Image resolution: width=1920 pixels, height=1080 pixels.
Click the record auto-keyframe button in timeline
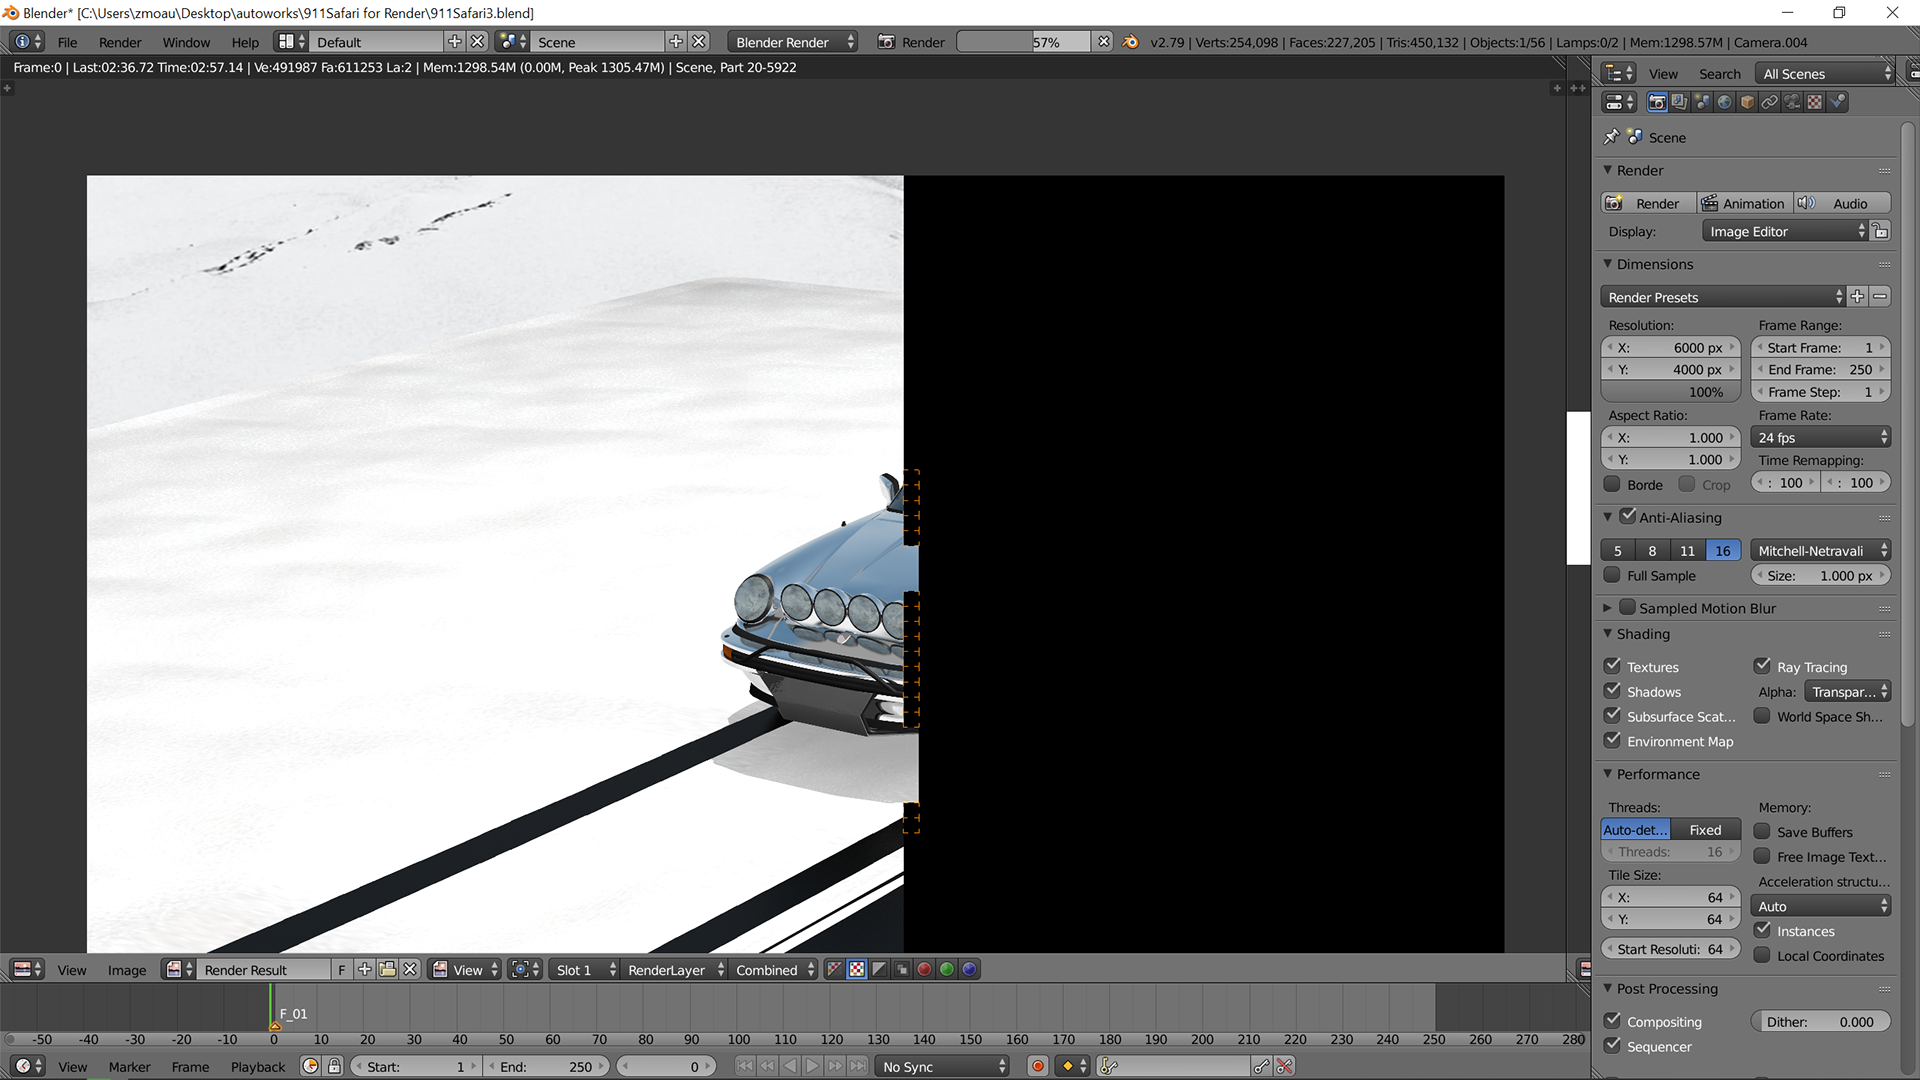click(1038, 1066)
